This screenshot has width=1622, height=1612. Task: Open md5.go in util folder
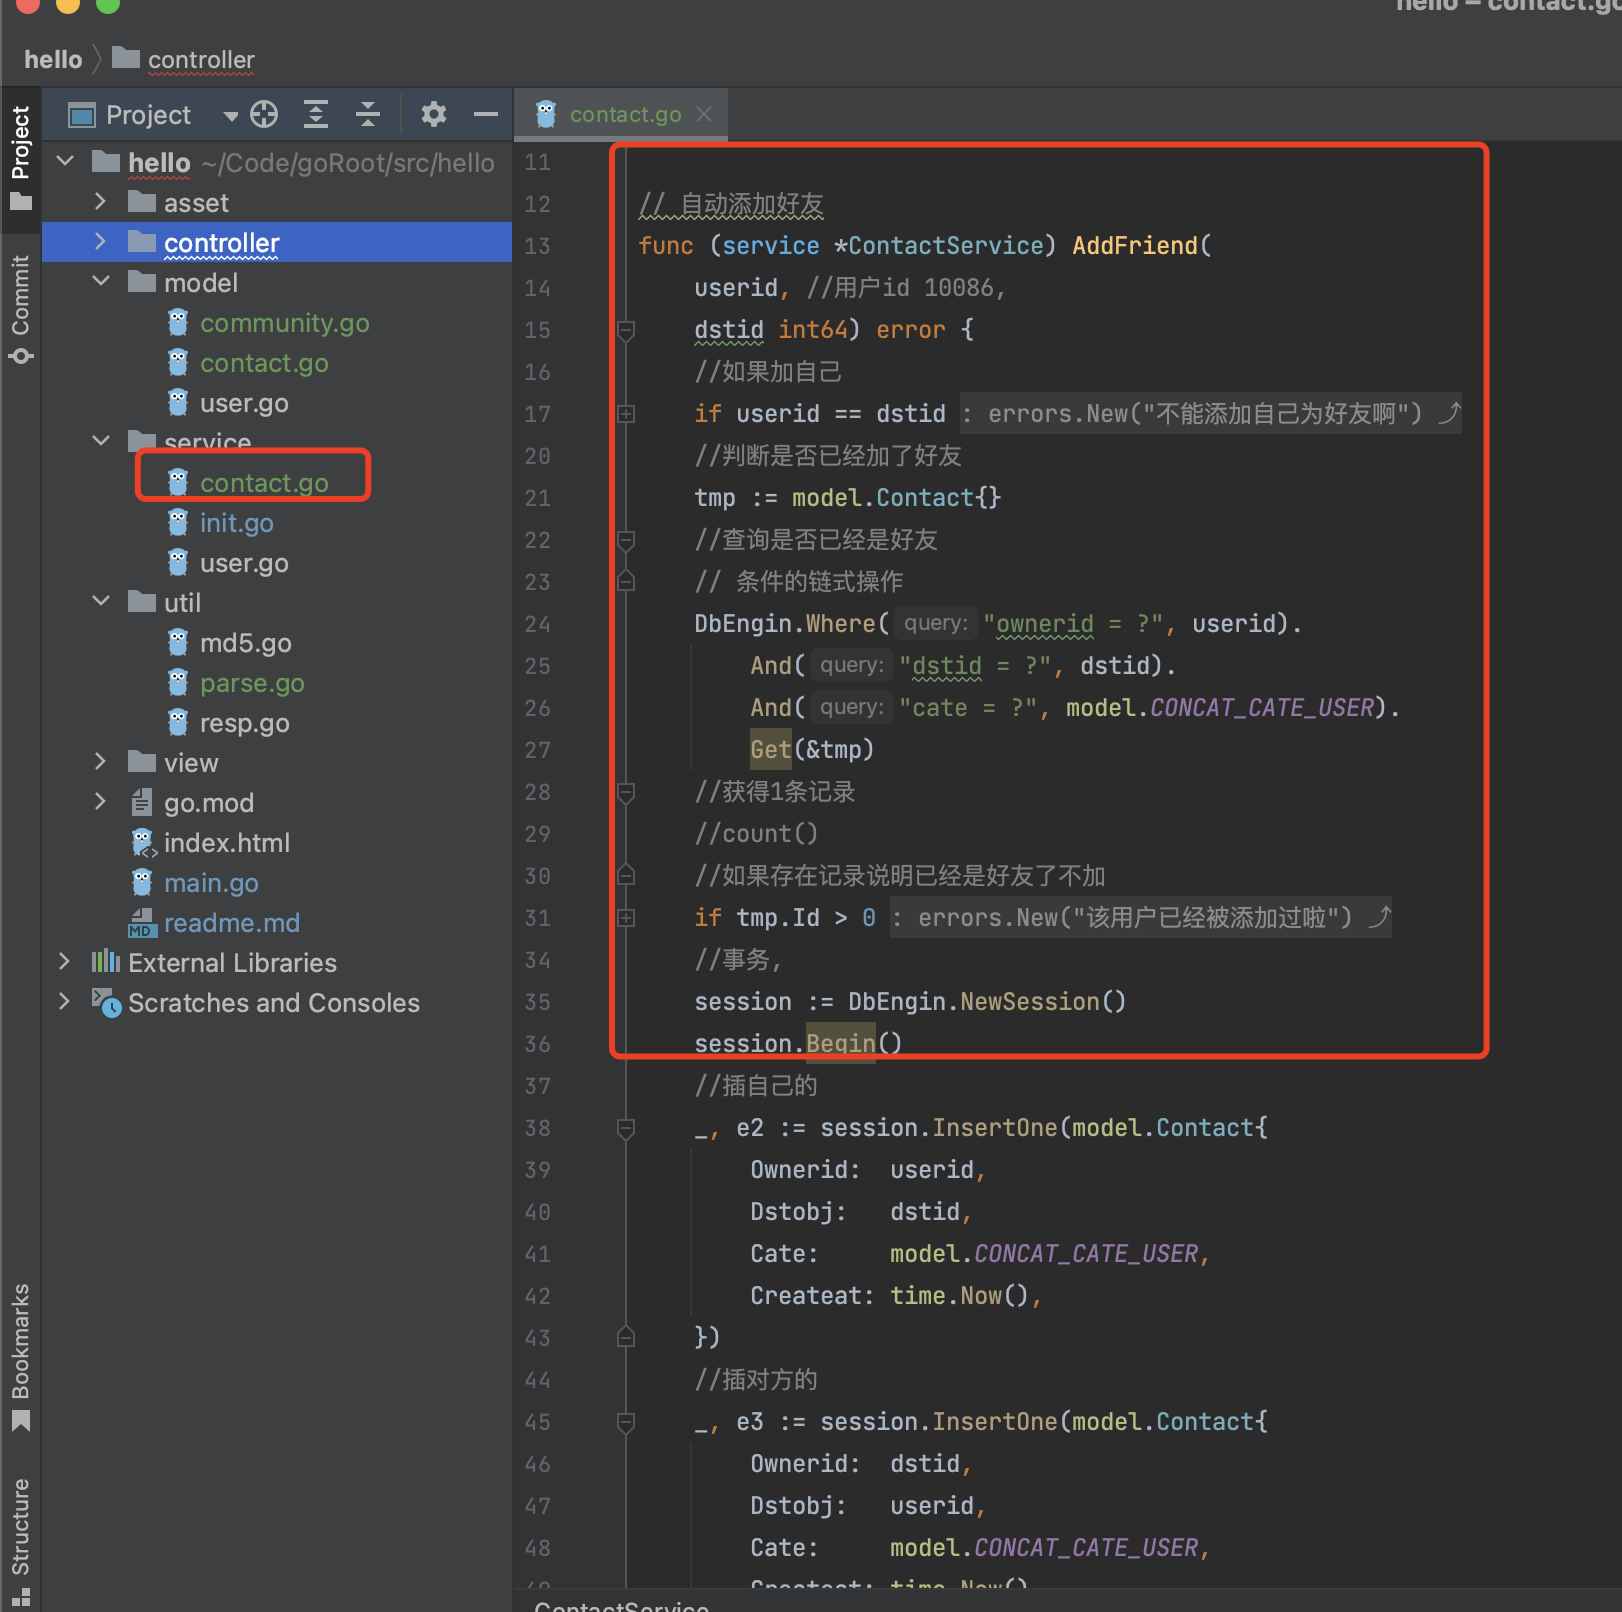coord(246,643)
